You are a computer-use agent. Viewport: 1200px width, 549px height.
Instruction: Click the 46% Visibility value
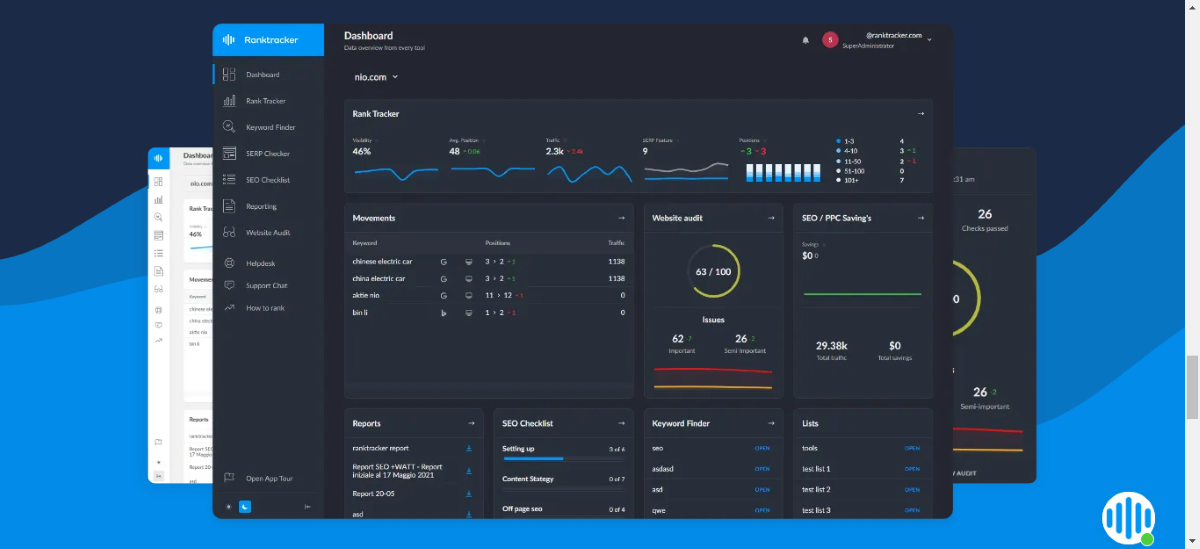coord(362,151)
